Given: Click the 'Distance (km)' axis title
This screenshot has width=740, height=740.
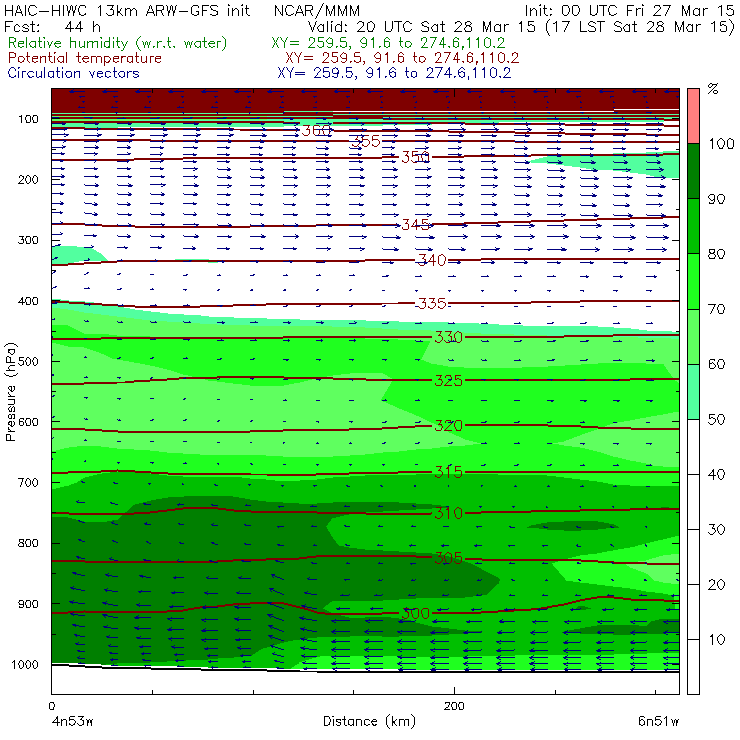Looking at the screenshot, I should coord(370,722).
